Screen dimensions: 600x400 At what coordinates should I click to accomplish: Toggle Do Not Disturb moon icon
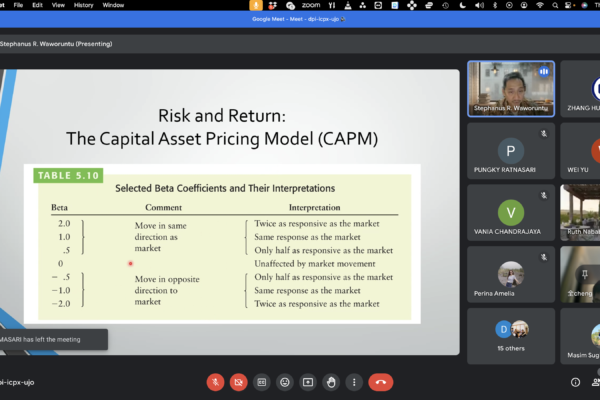[463, 5]
